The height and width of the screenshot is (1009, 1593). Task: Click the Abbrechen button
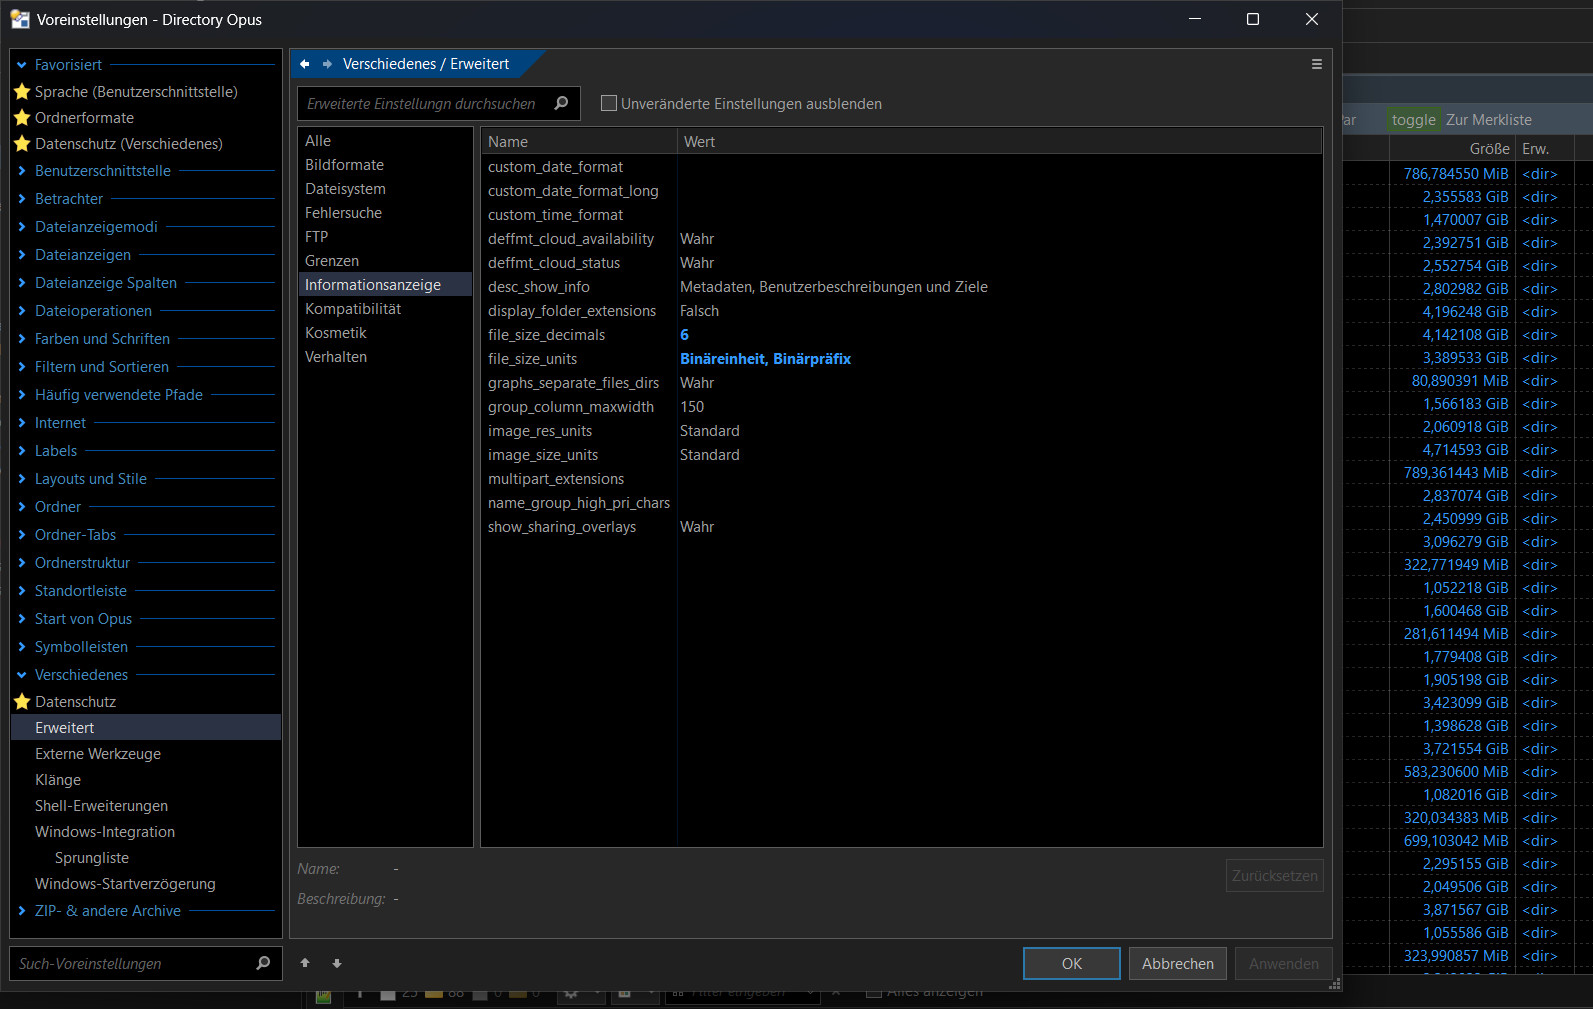(x=1178, y=963)
